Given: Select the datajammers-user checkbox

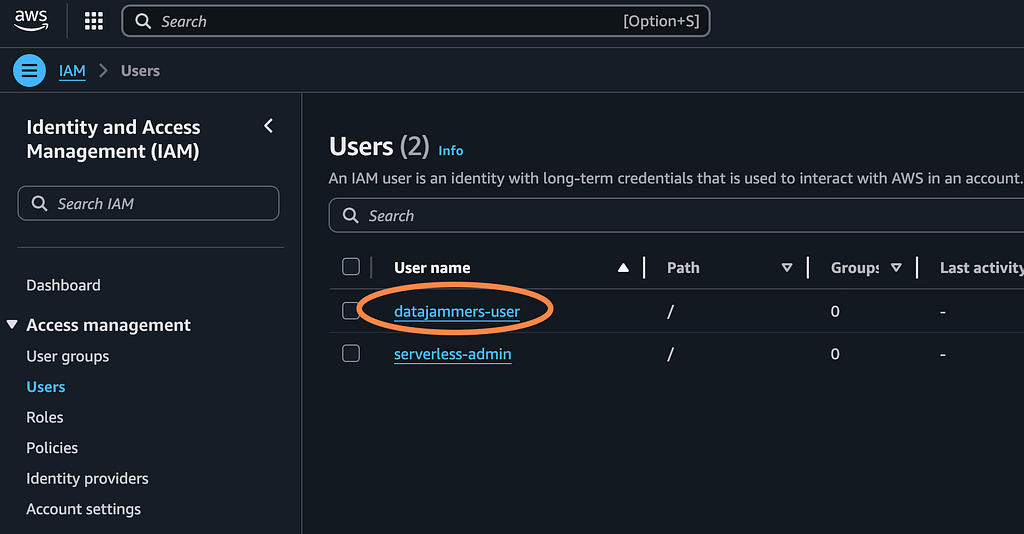Looking at the screenshot, I should 351,311.
